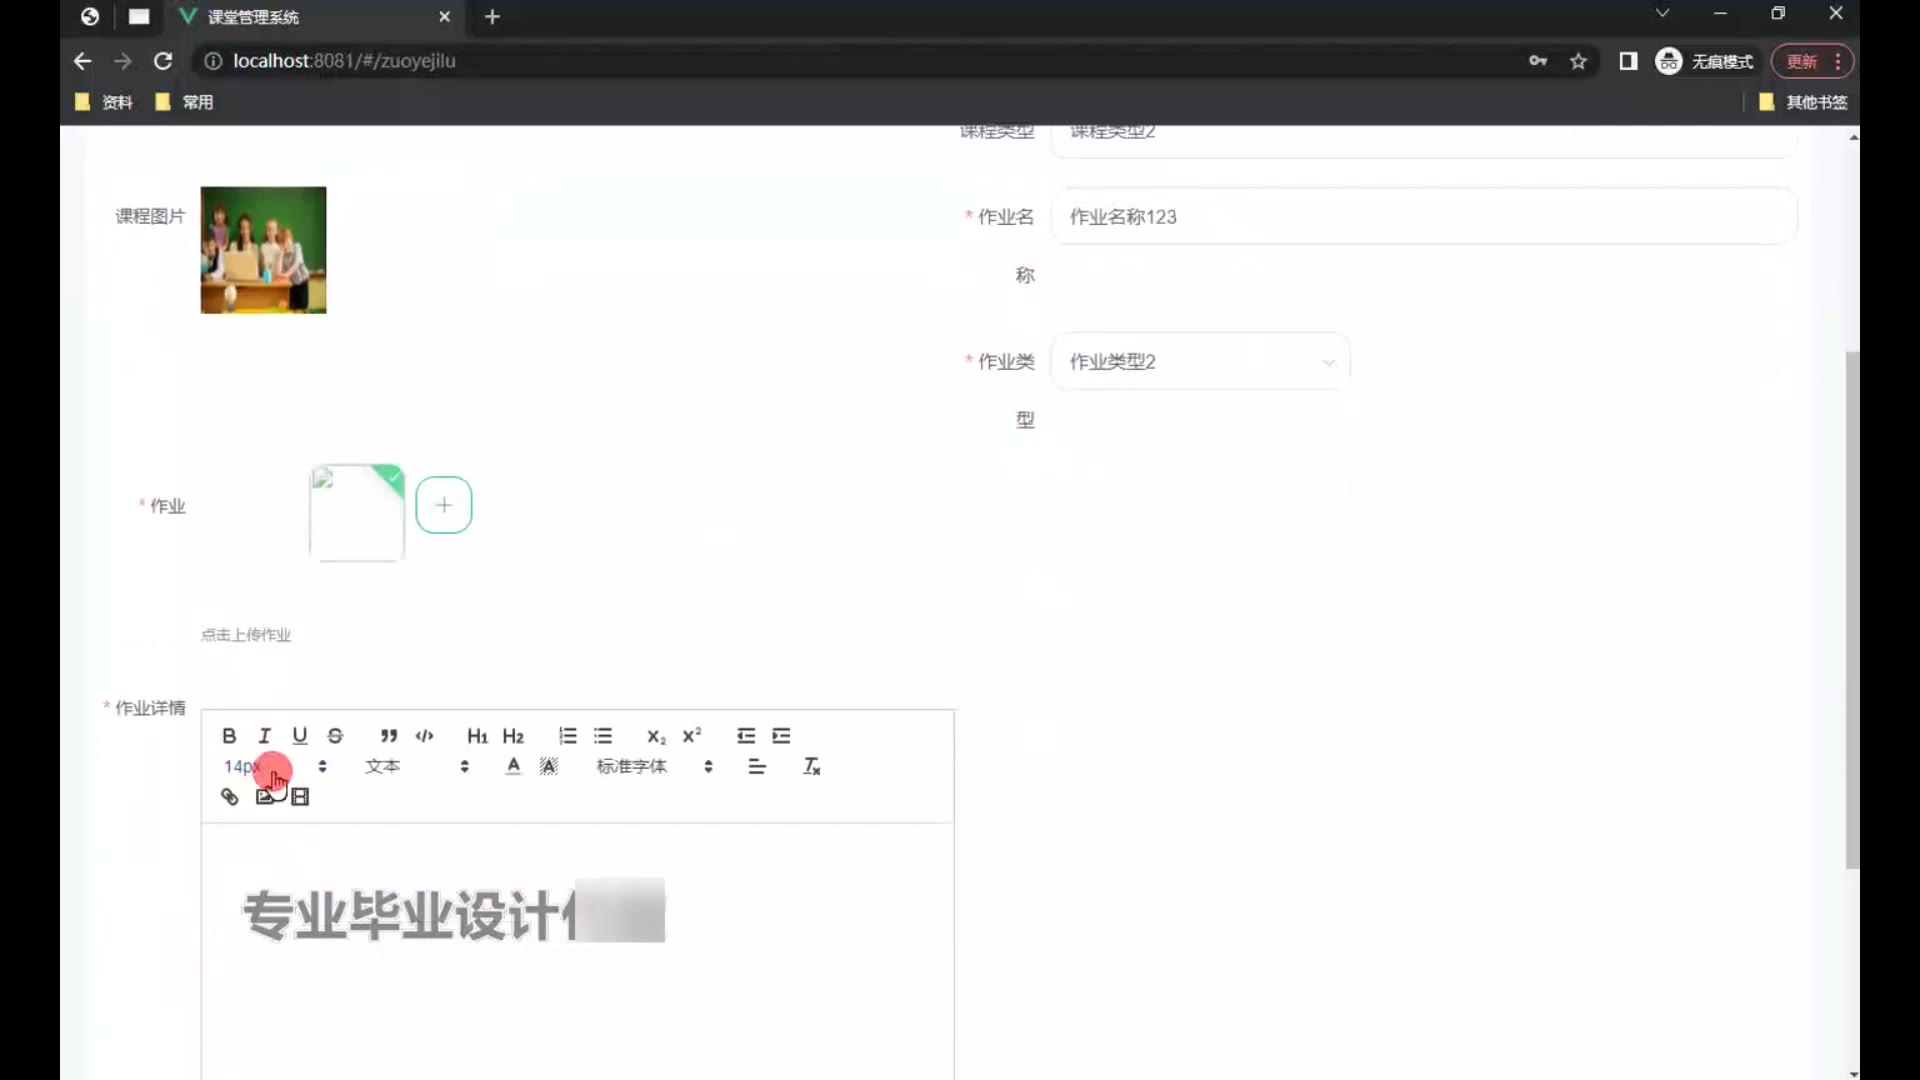The width and height of the screenshot is (1920, 1080).
Task: Add another homework file with plus button
Action: (444, 505)
